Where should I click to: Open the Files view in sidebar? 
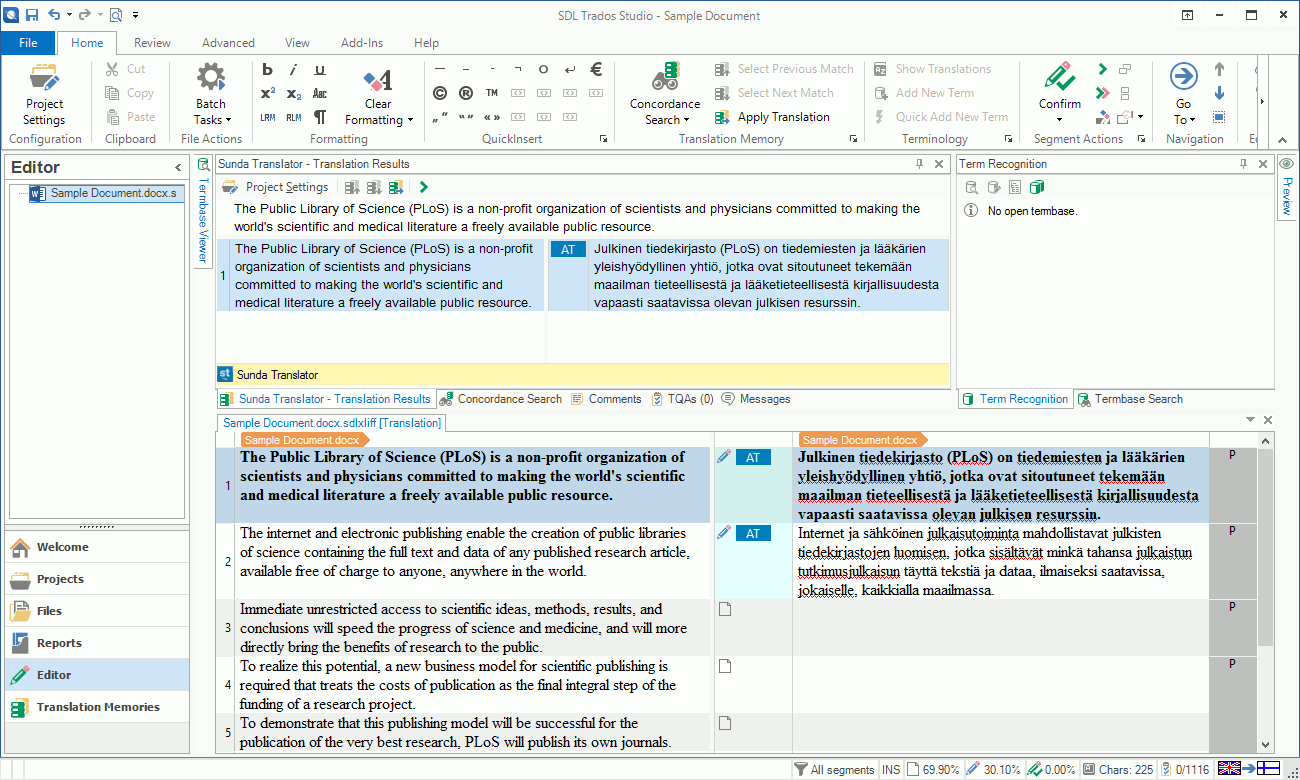[x=97, y=611]
